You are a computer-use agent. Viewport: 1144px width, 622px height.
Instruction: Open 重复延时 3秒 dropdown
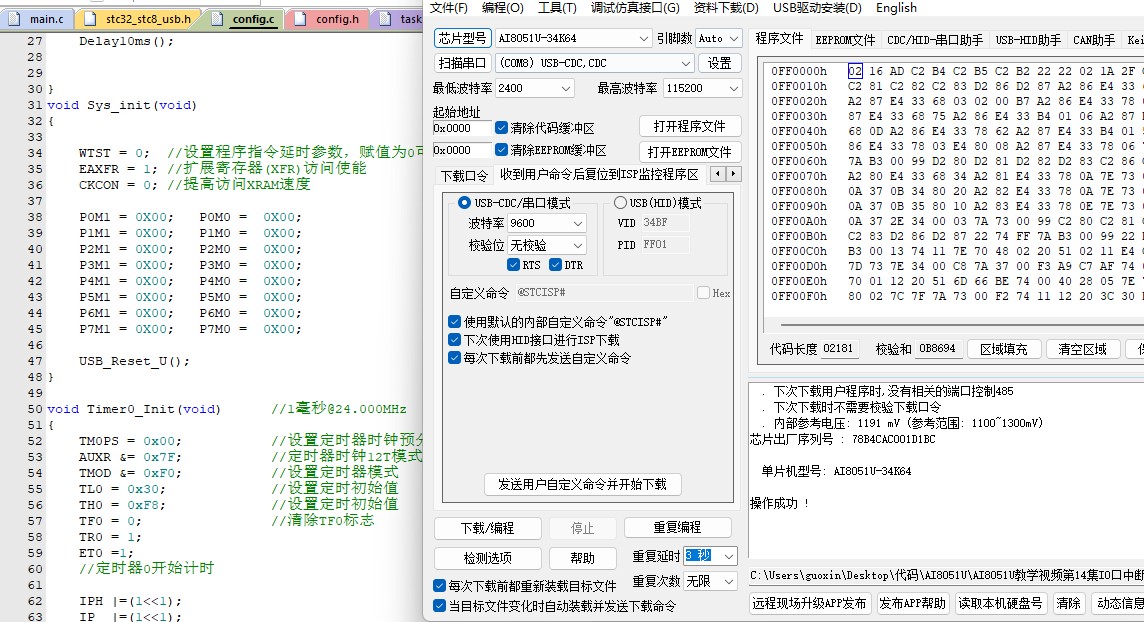coord(728,556)
